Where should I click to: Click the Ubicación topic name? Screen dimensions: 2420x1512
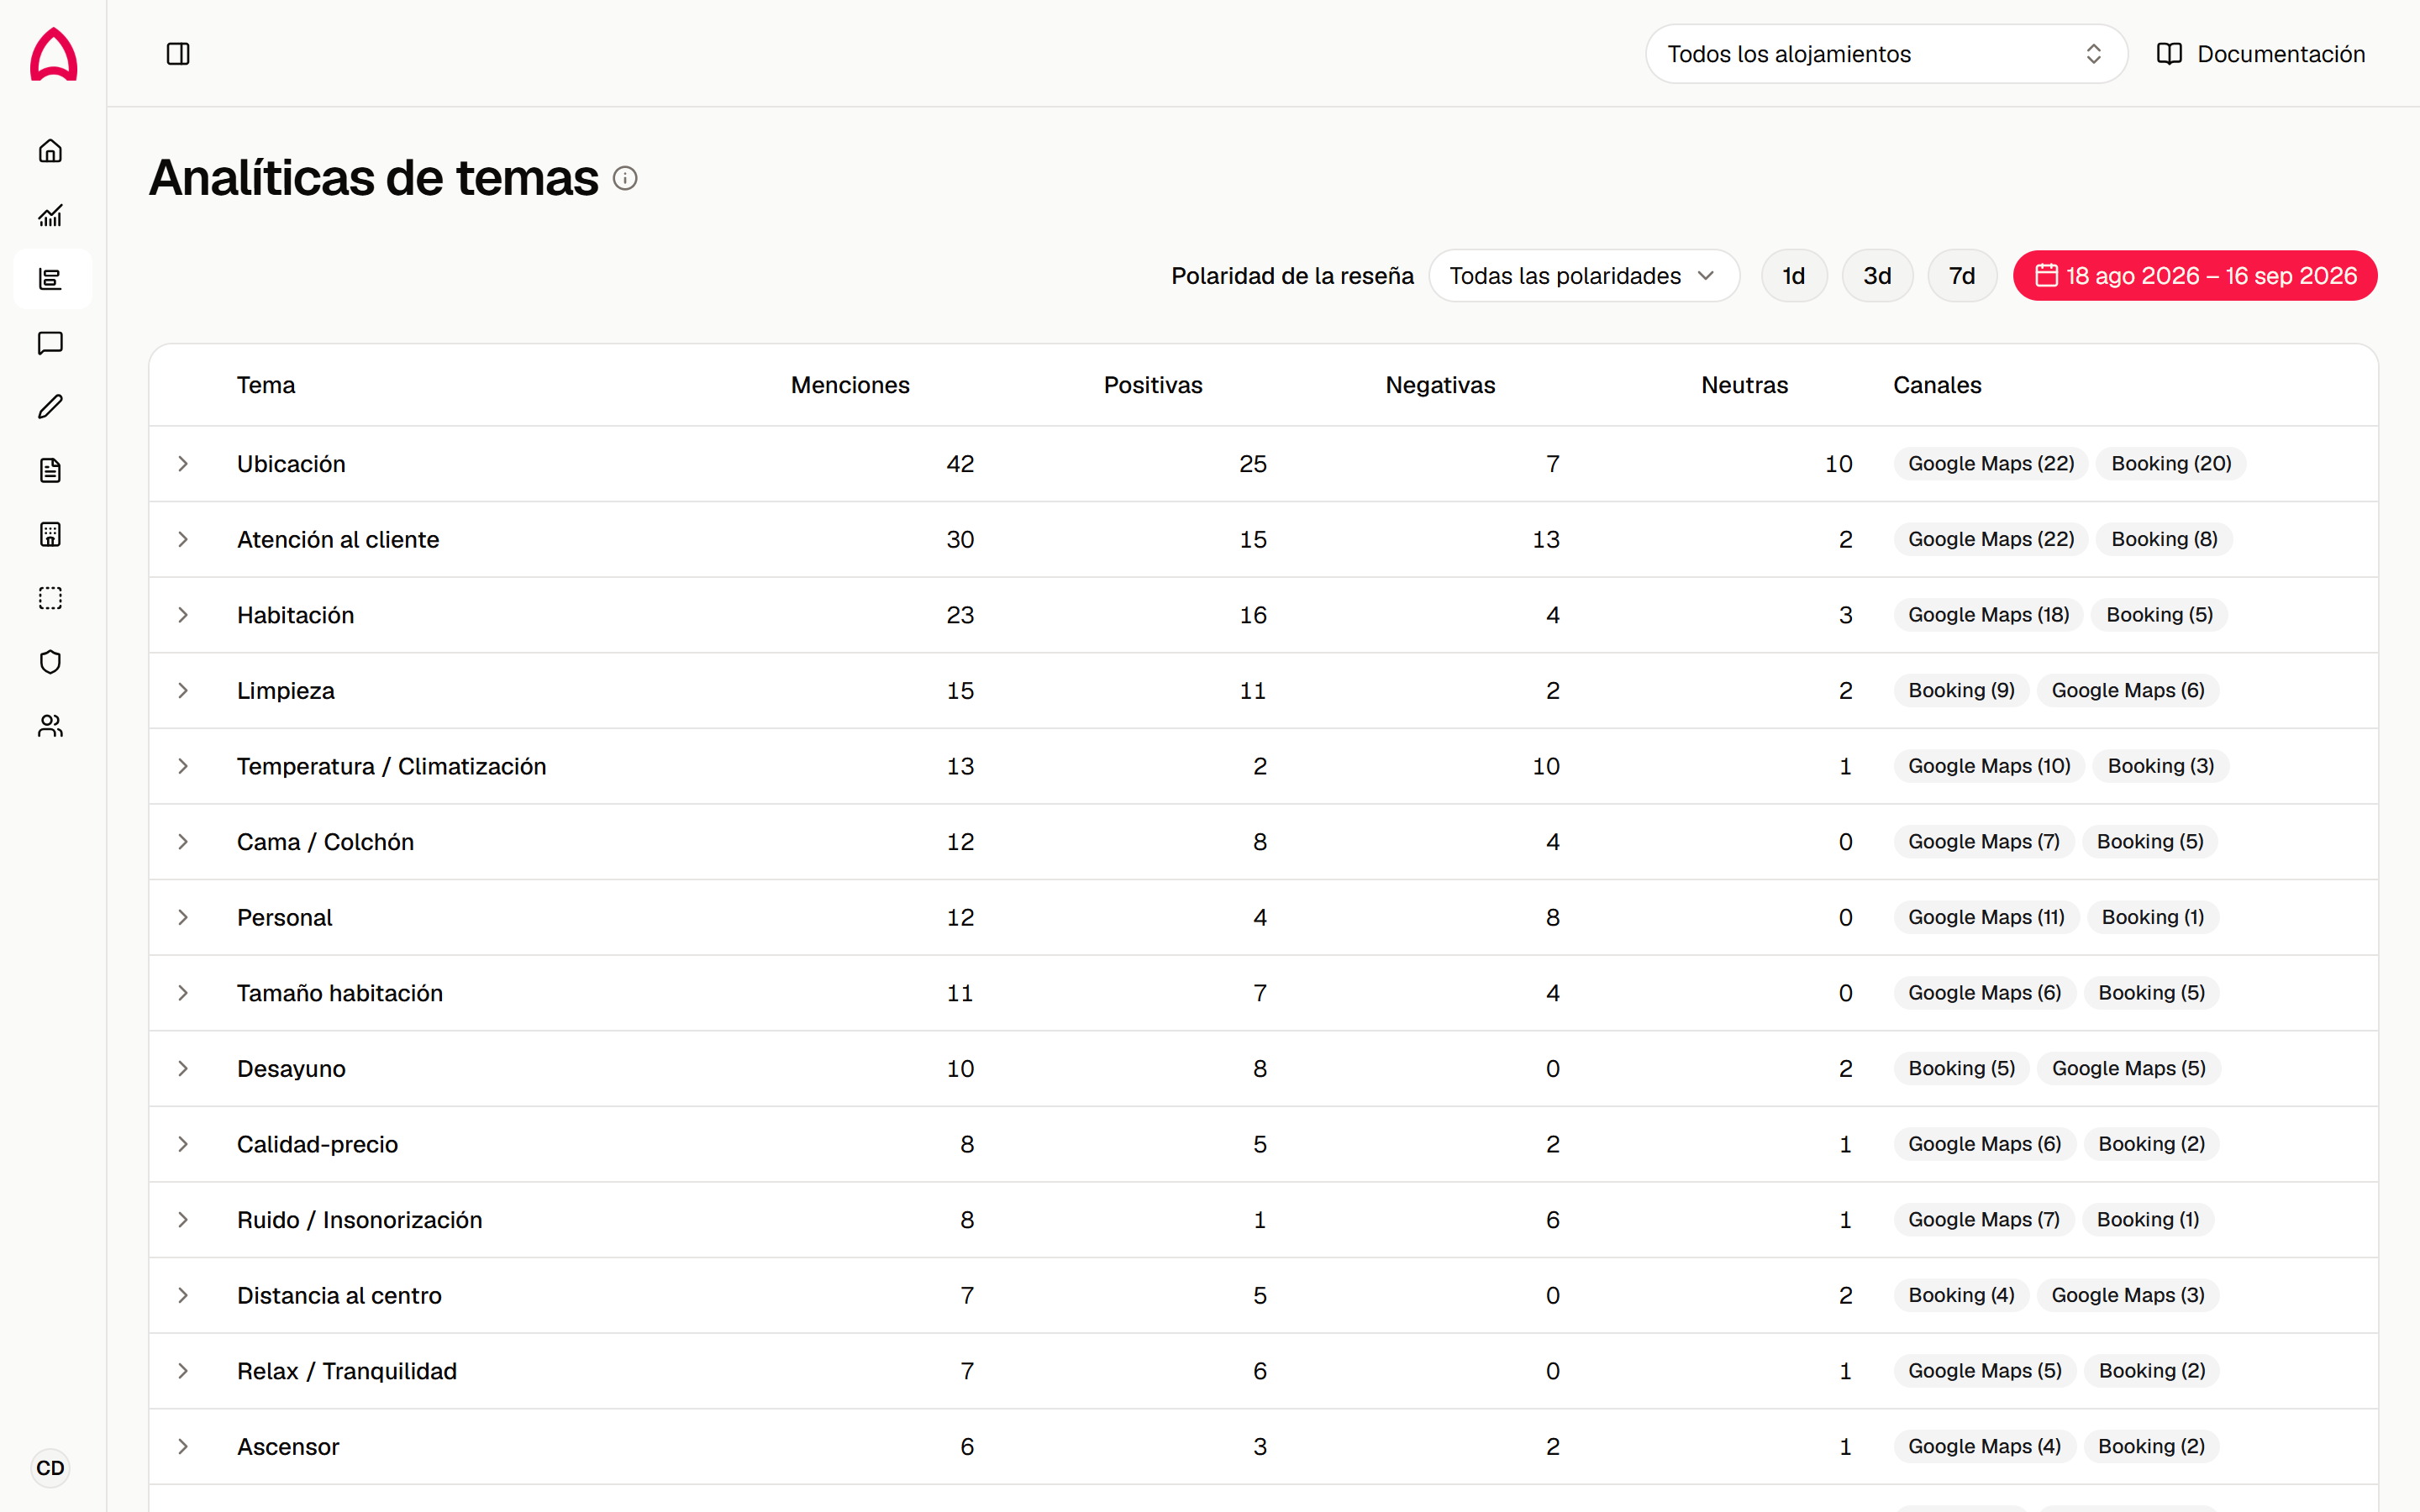coord(291,464)
